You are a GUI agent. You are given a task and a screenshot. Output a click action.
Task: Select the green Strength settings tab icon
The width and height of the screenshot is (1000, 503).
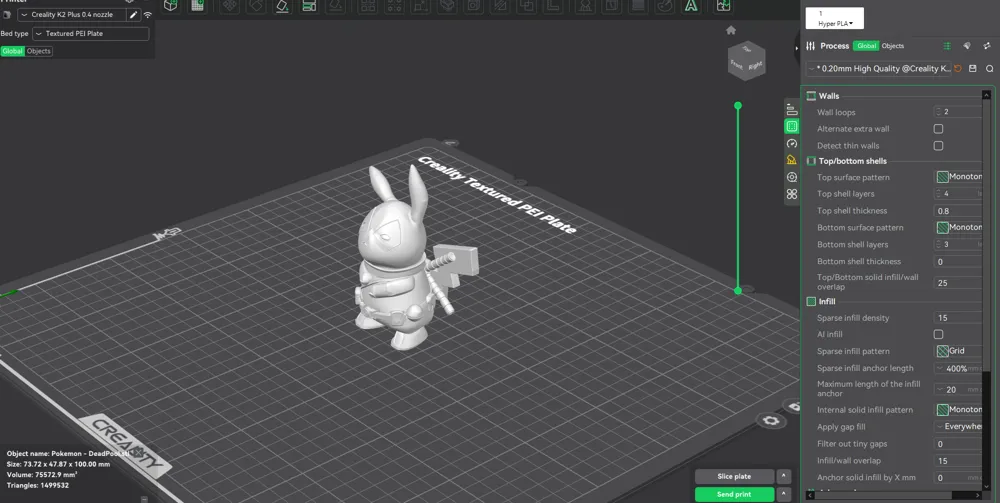pos(792,126)
